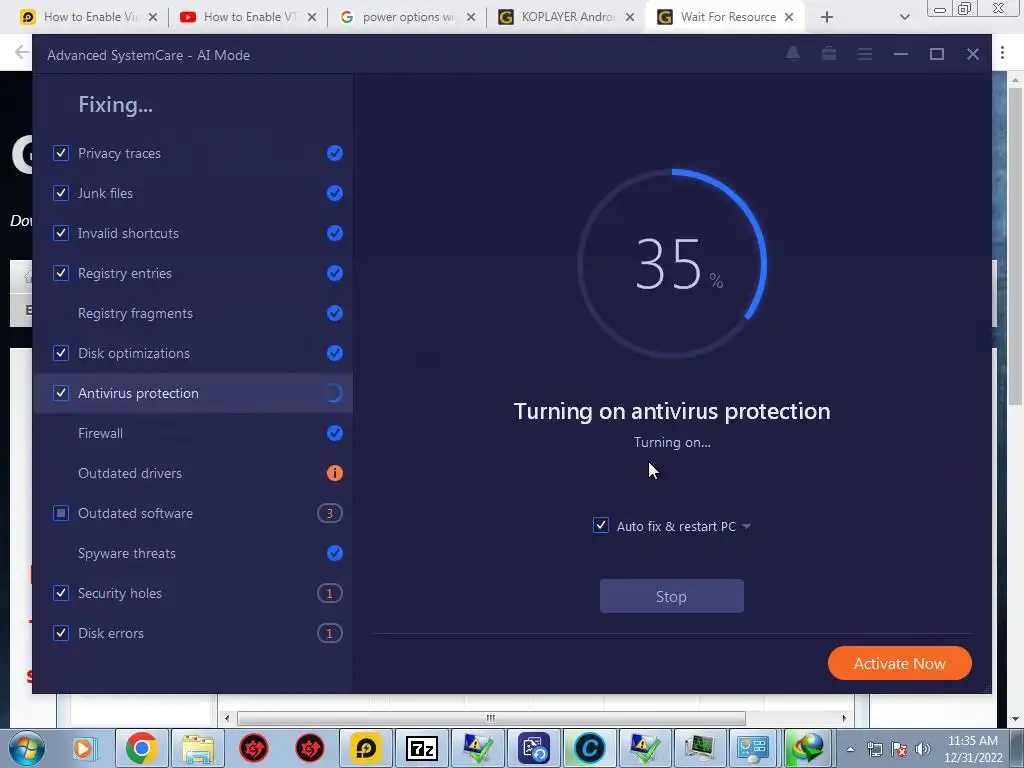The height and width of the screenshot is (768, 1024).
Task: Click the Security holes count badge
Action: (x=330, y=593)
